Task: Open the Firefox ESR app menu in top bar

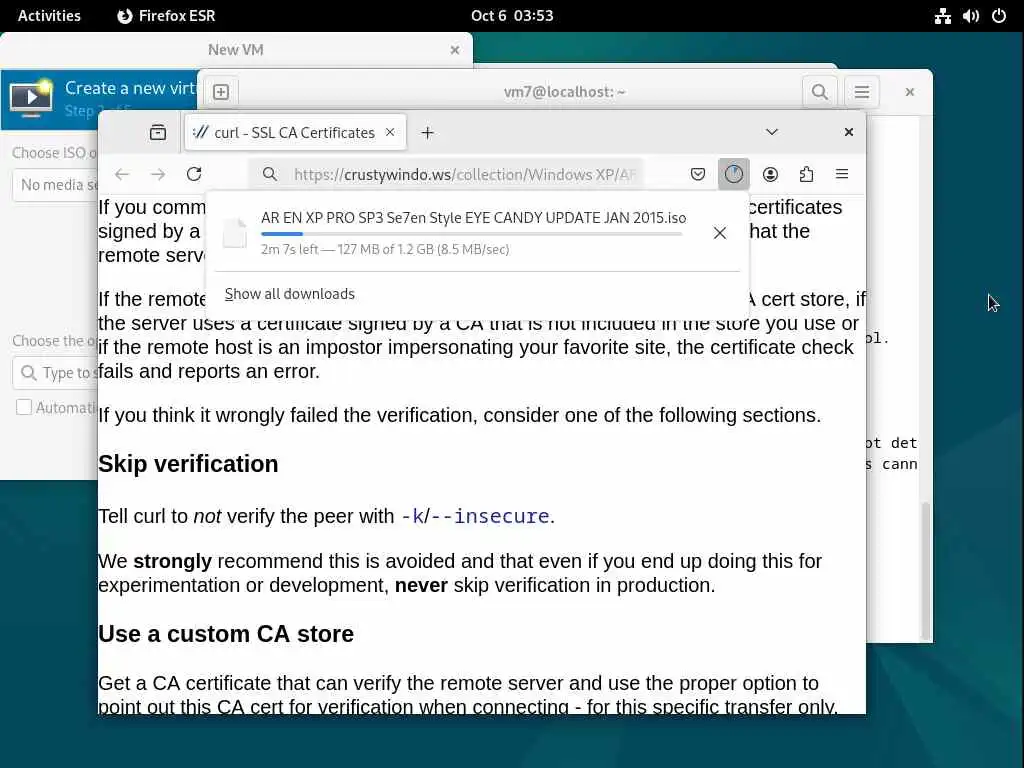Action: pos(166,16)
